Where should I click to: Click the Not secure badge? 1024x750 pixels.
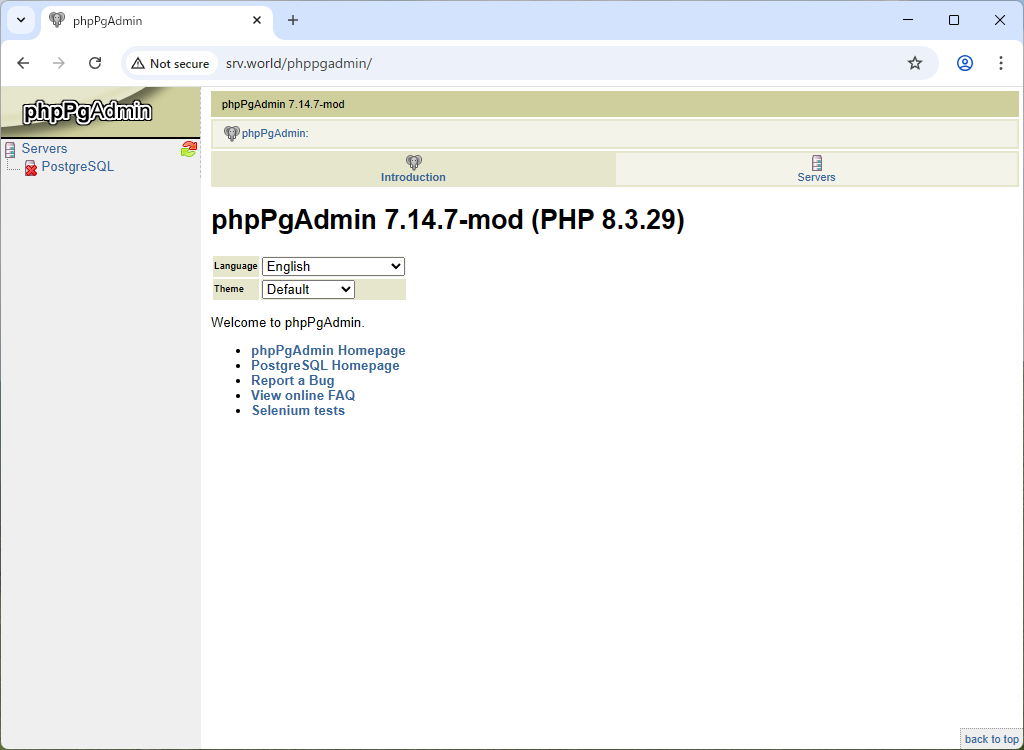(170, 62)
